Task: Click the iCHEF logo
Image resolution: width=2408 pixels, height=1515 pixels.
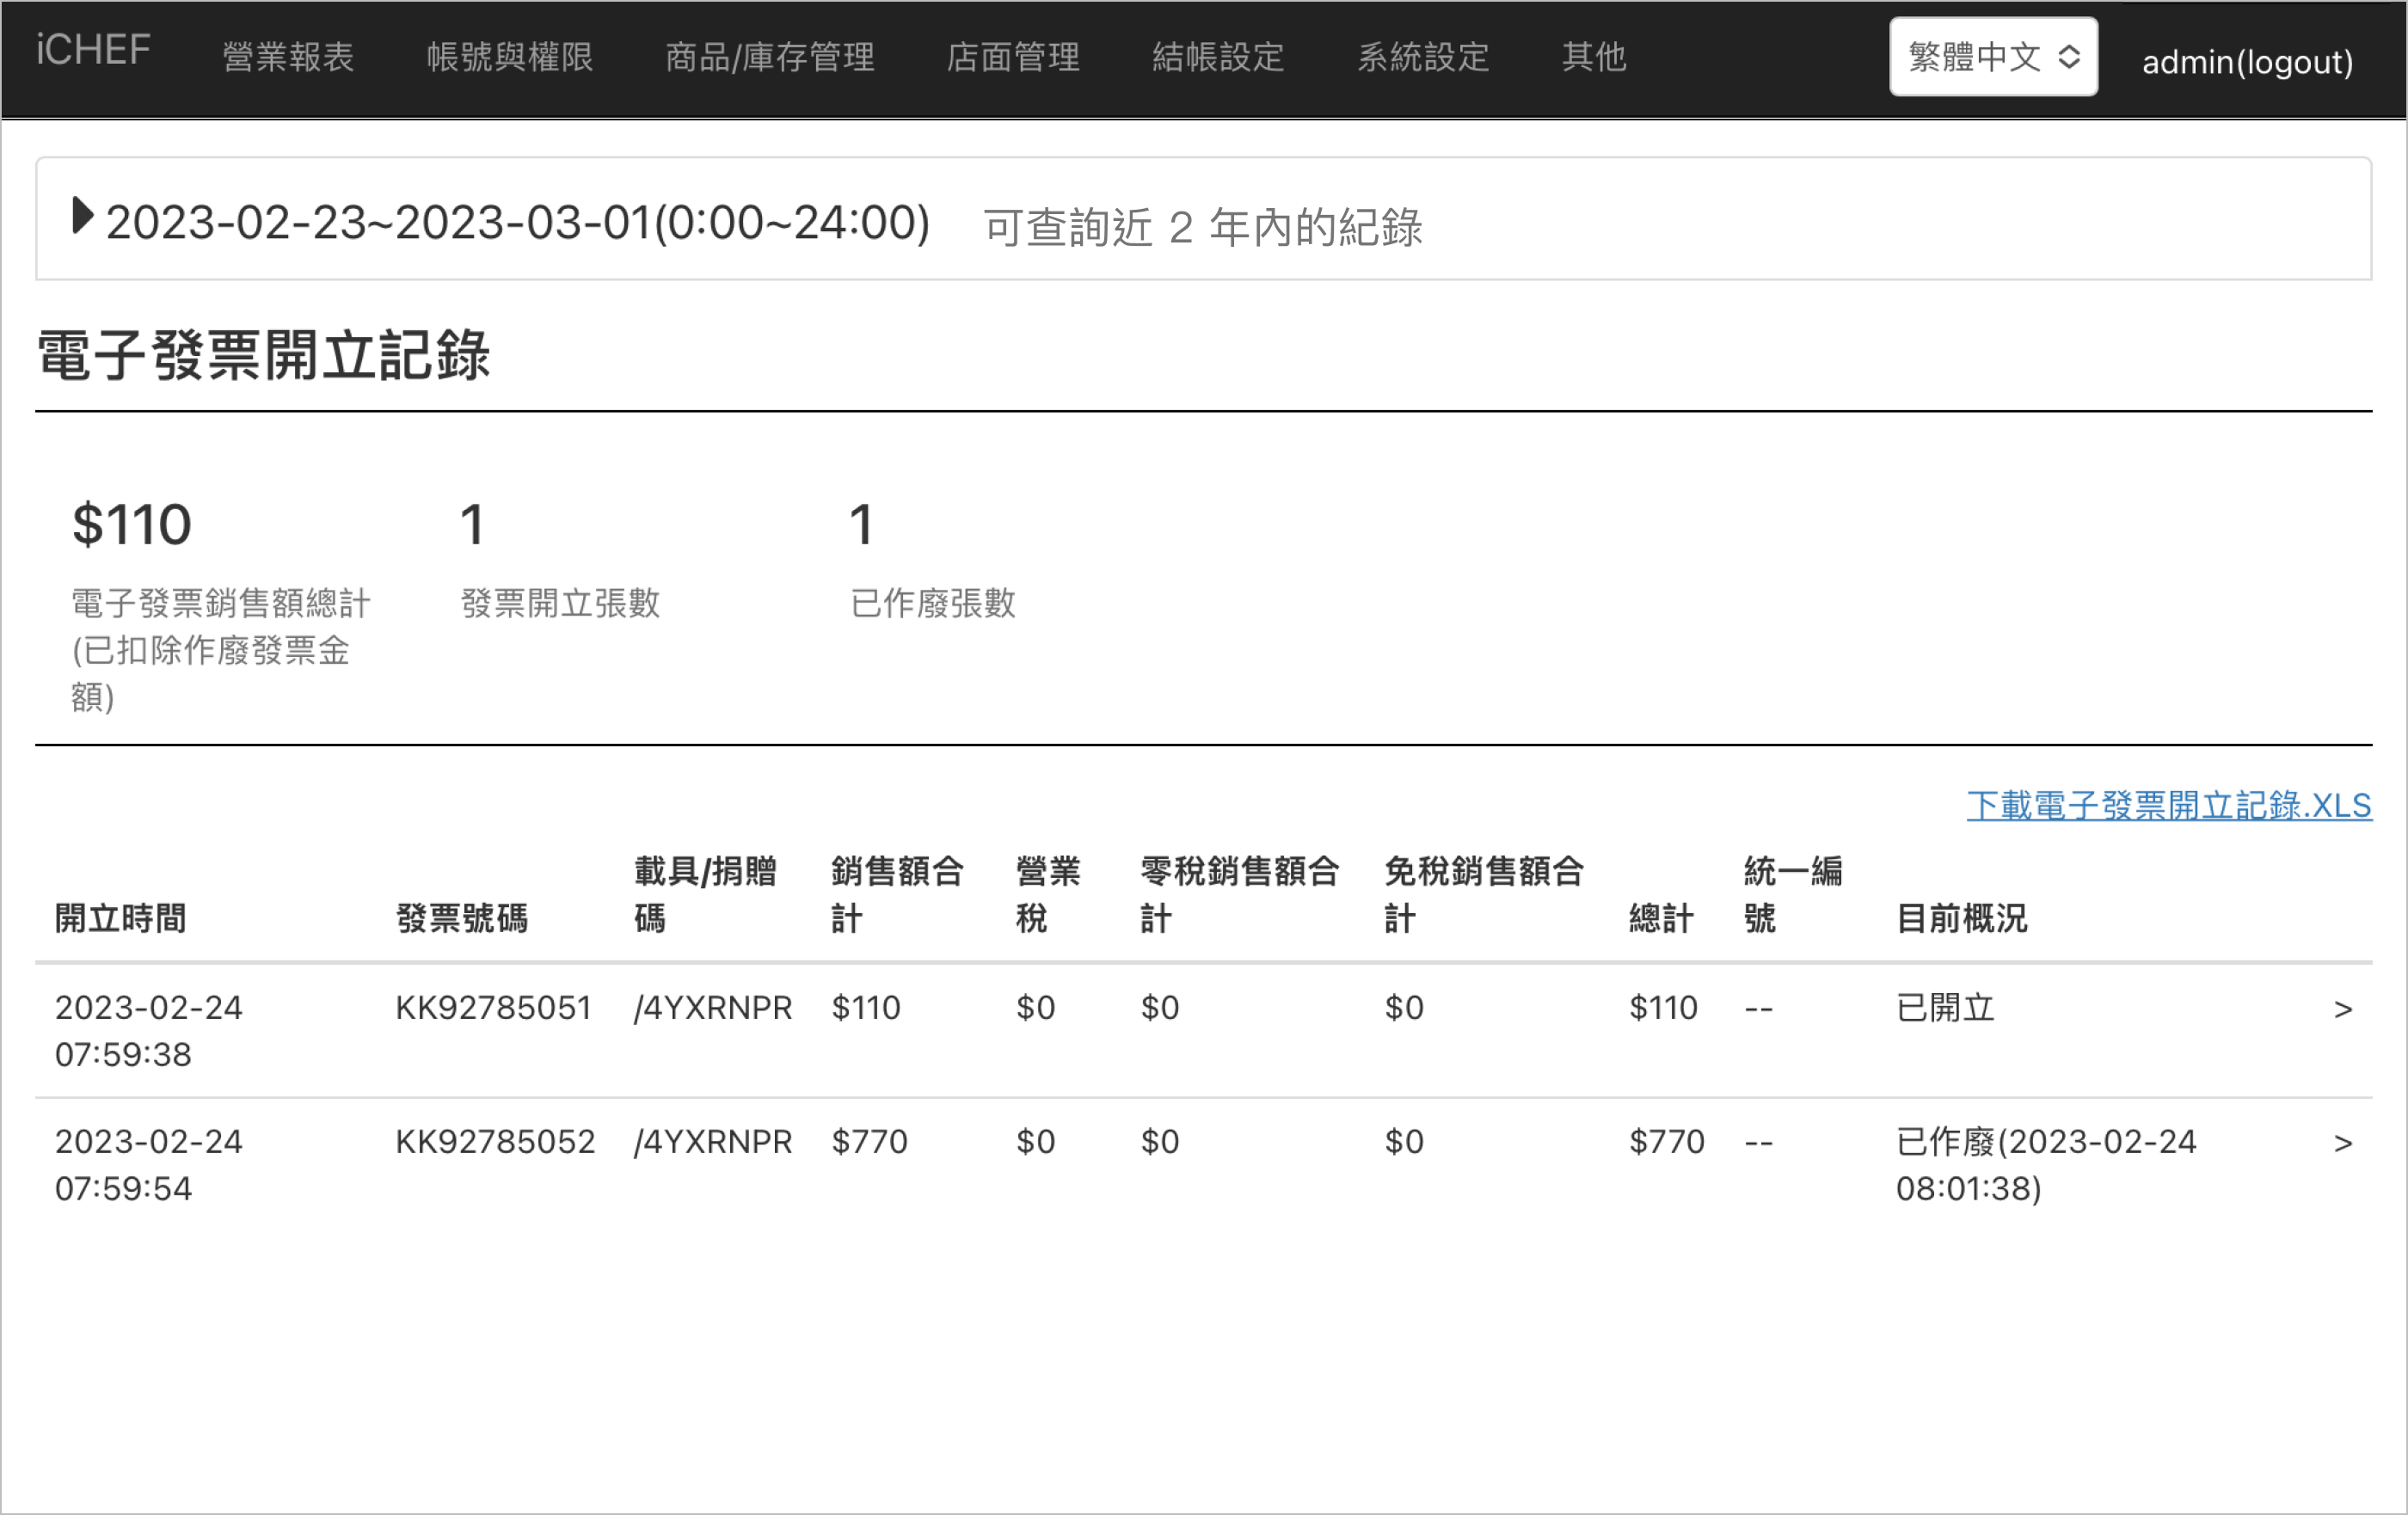Action: [93, 50]
